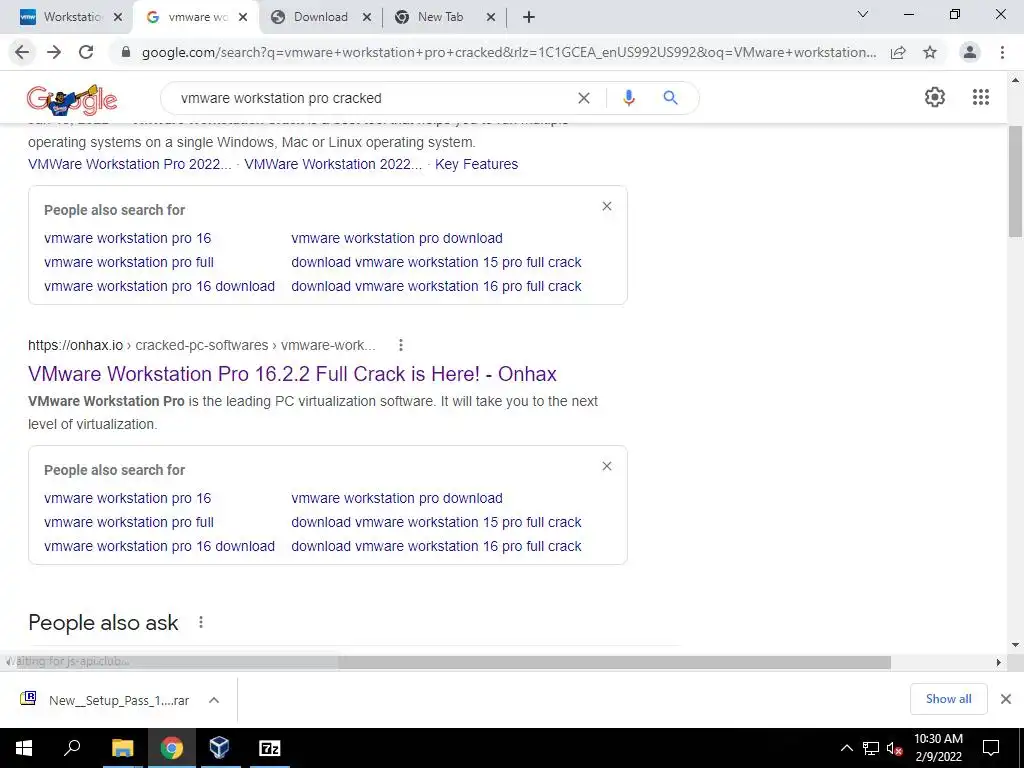The image size is (1024, 768).
Task: Dismiss the second People also search for box
Action: pos(607,466)
